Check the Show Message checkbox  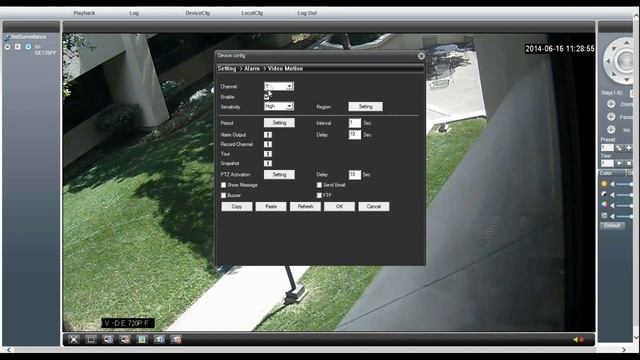(223, 185)
